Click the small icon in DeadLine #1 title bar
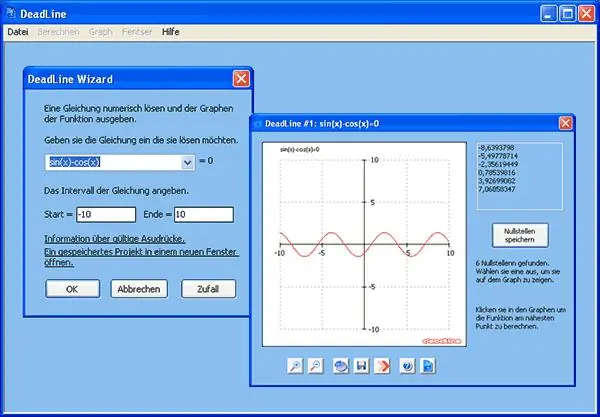The image size is (600, 417). click(x=258, y=124)
